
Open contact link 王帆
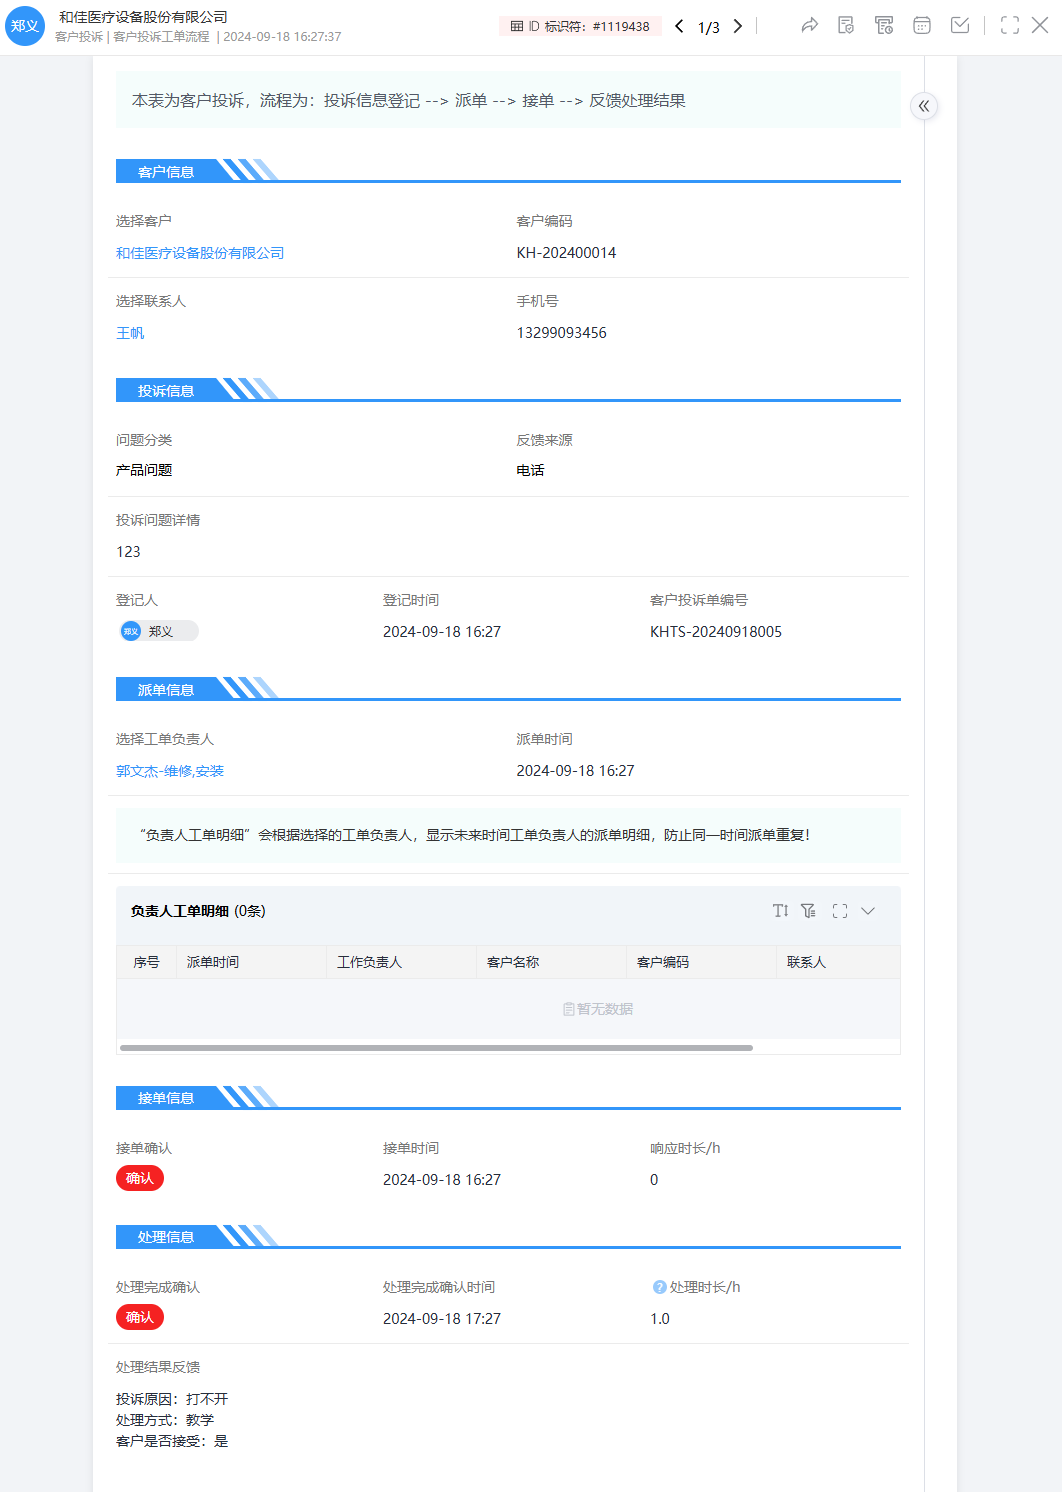pyautogui.click(x=130, y=333)
